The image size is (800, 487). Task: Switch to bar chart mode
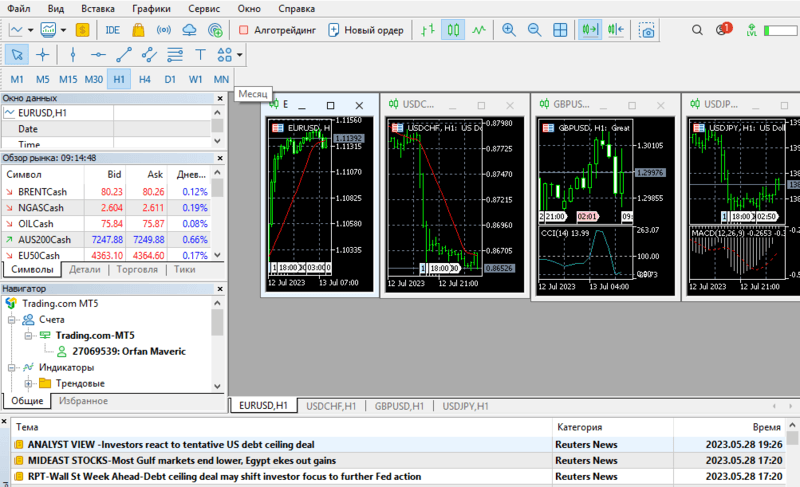[x=428, y=30]
